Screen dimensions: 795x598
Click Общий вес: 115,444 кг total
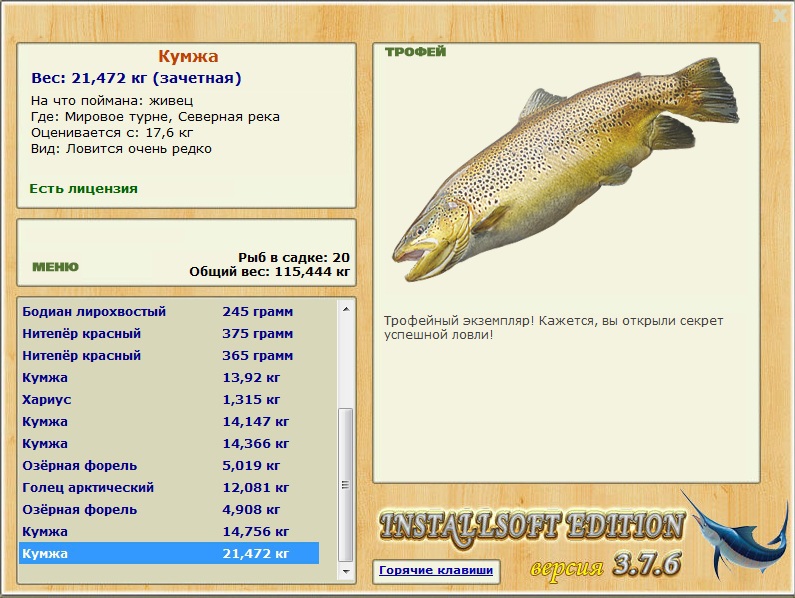coord(270,272)
